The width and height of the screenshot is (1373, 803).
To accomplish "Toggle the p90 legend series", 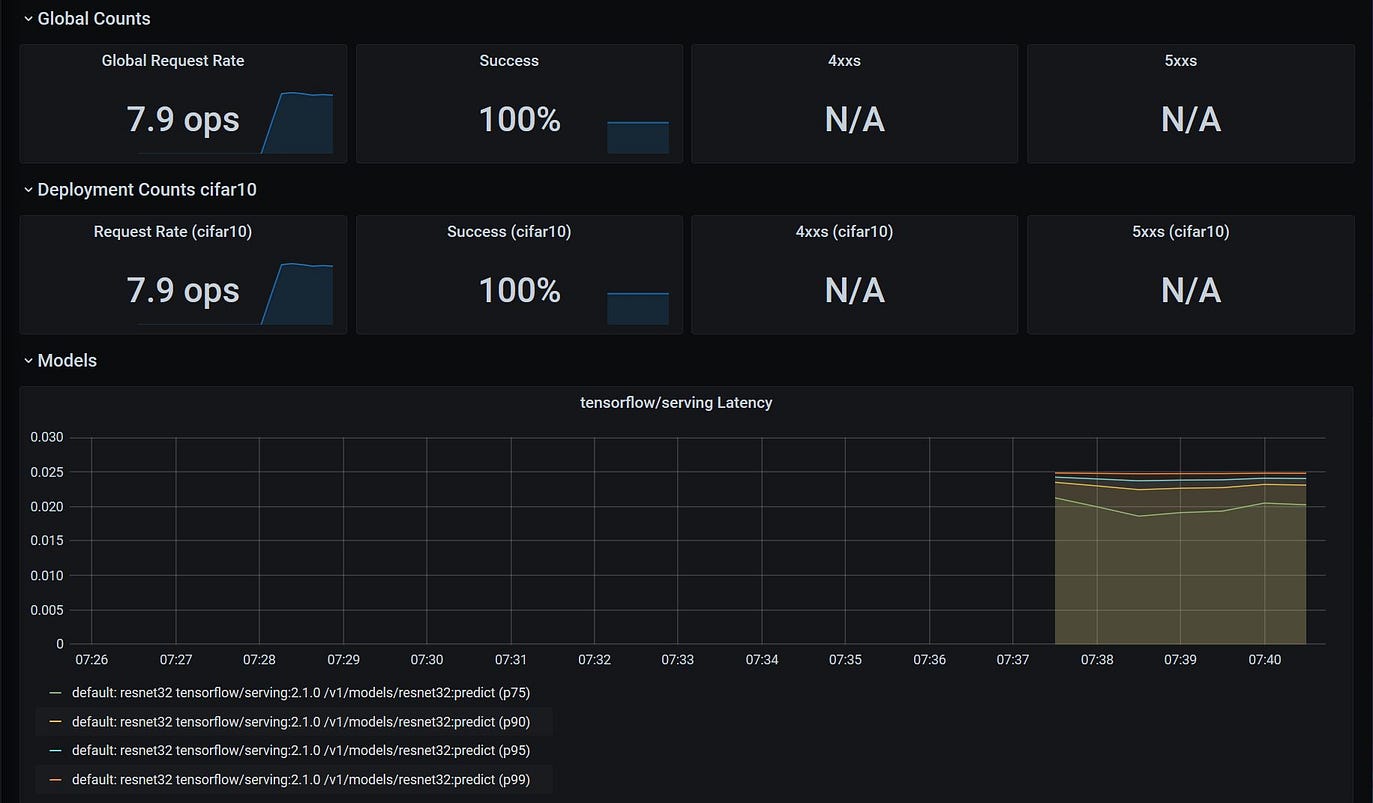I will click(x=301, y=721).
